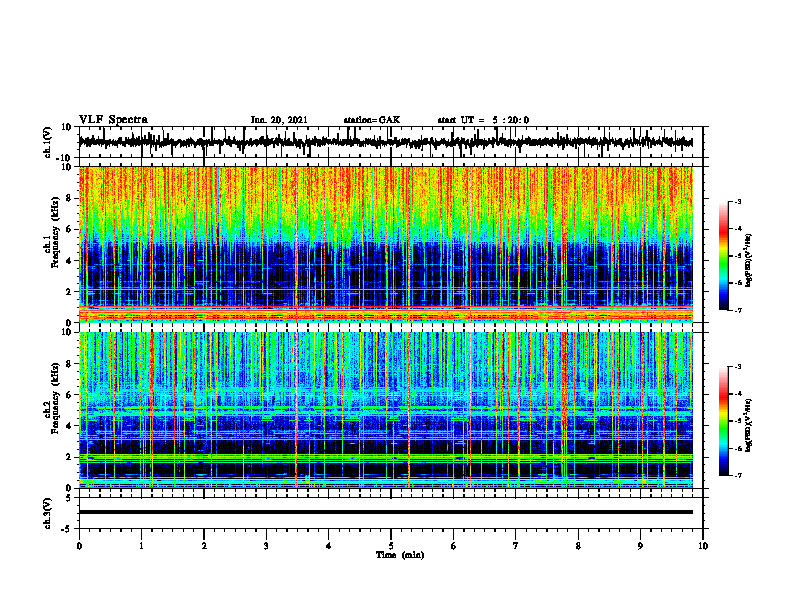Click the "7" tick on the time axis
Image resolution: width=792 pixels, height=612 pixels.
tap(516, 546)
